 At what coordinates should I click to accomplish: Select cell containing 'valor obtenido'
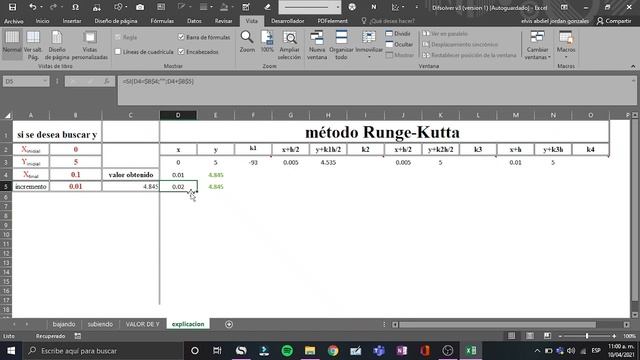coord(131,175)
